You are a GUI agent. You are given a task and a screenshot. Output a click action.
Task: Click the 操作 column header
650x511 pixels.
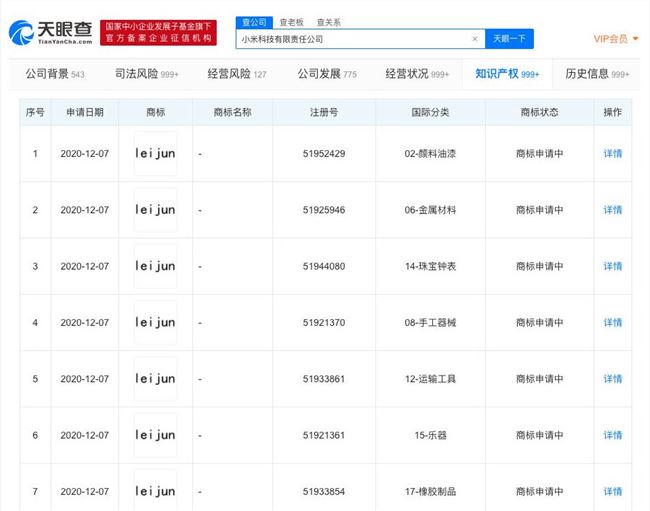click(x=613, y=112)
